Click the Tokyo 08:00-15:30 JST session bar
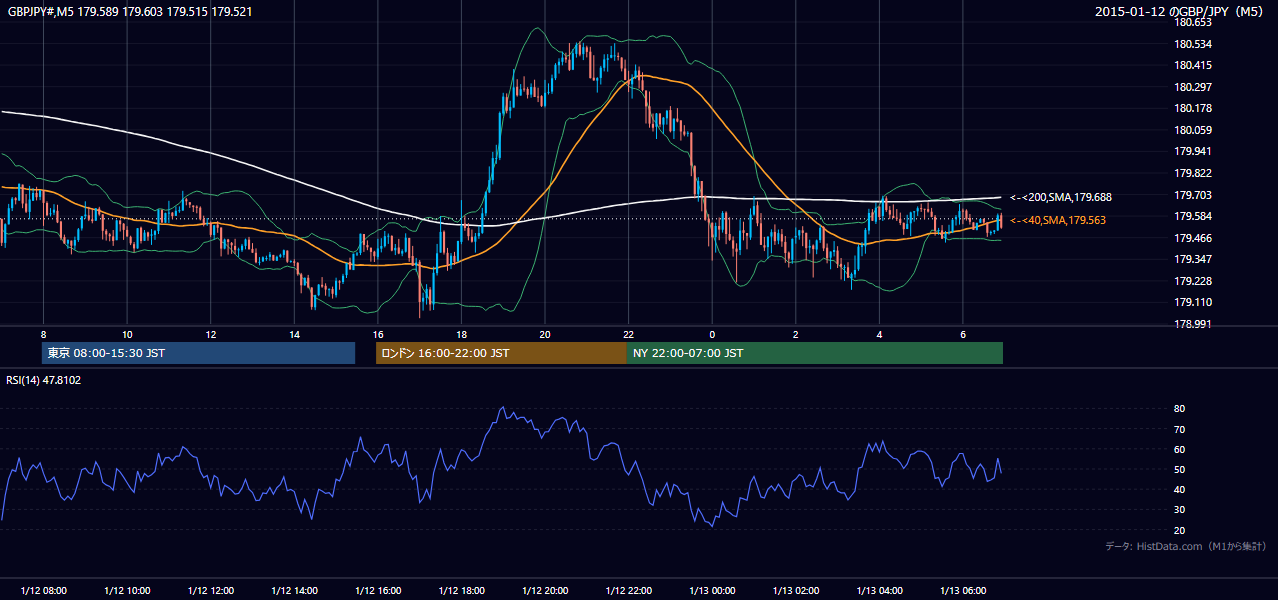The height and width of the screenshot is (600, 1278). click(x=199, y=353)
